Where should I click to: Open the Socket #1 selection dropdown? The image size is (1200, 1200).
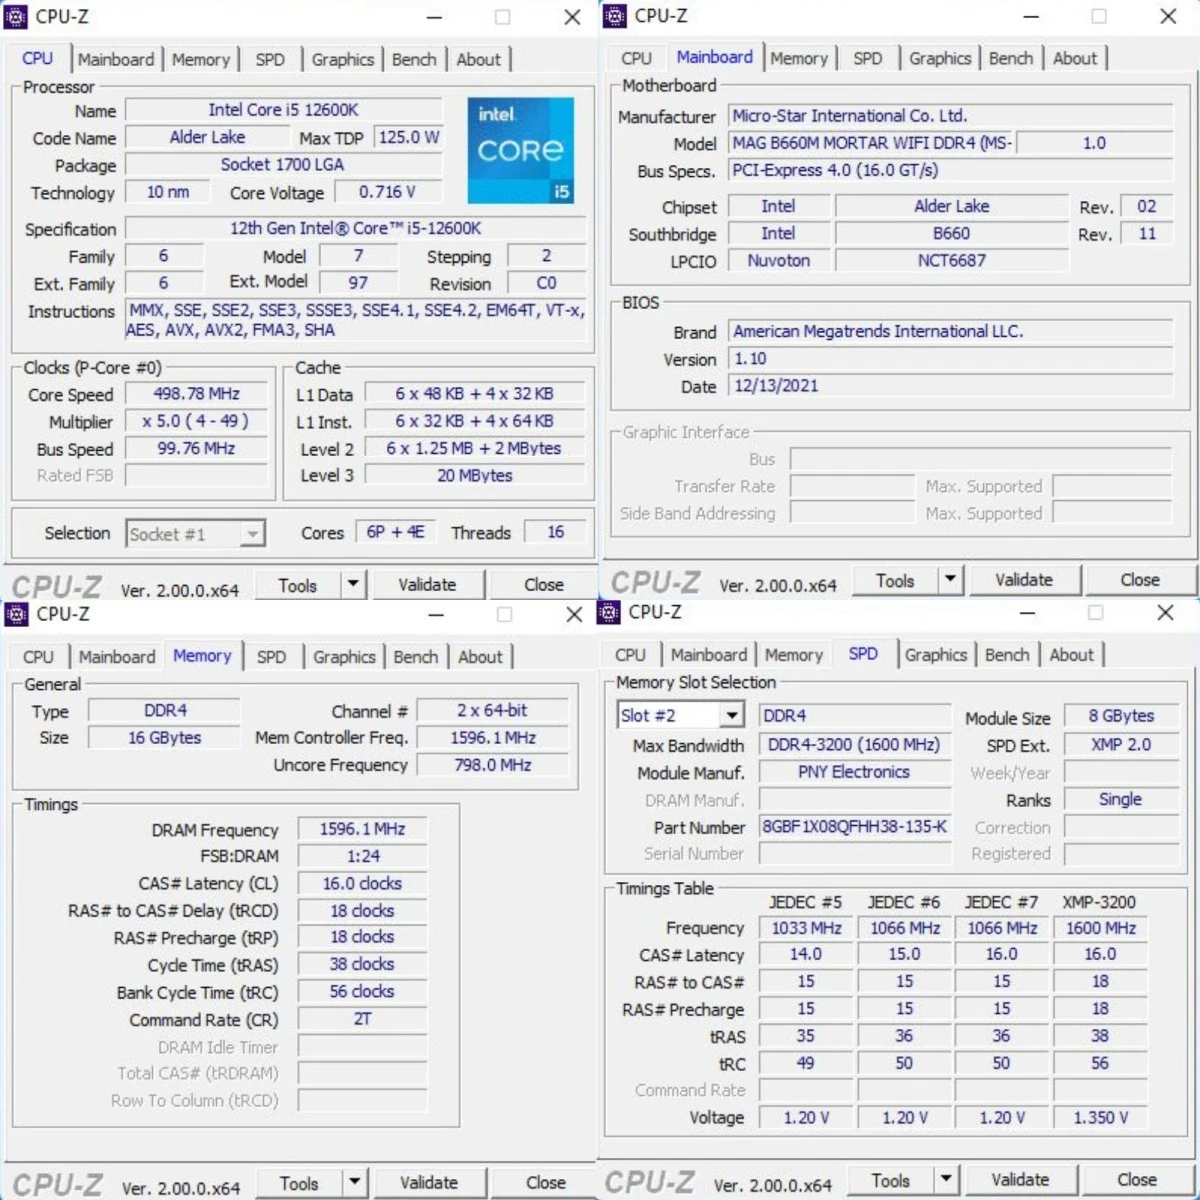pyautogui.click(x=252, y=534)
